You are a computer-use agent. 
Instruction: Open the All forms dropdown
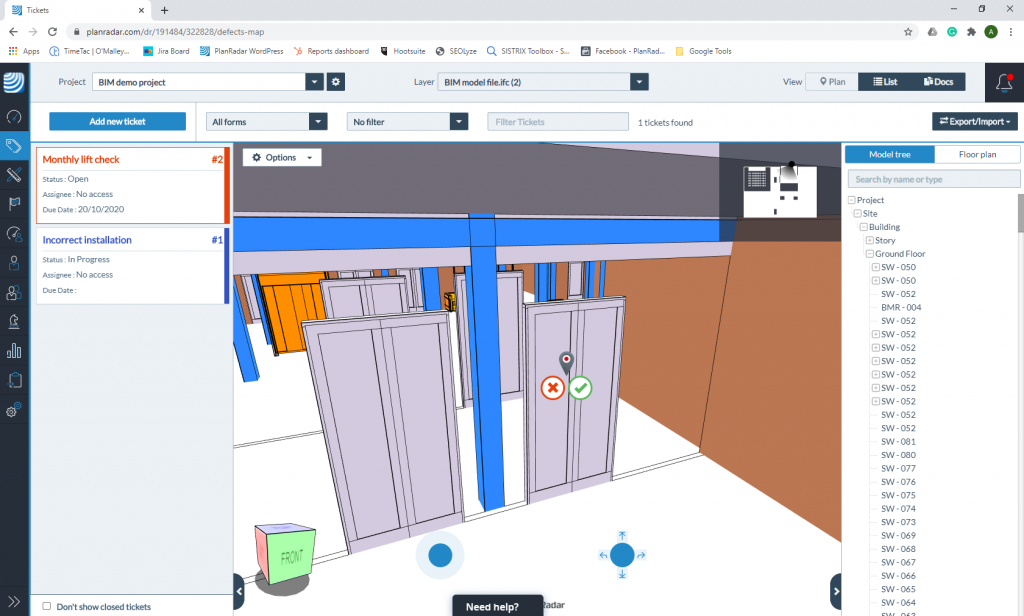[x=268, y=122]
